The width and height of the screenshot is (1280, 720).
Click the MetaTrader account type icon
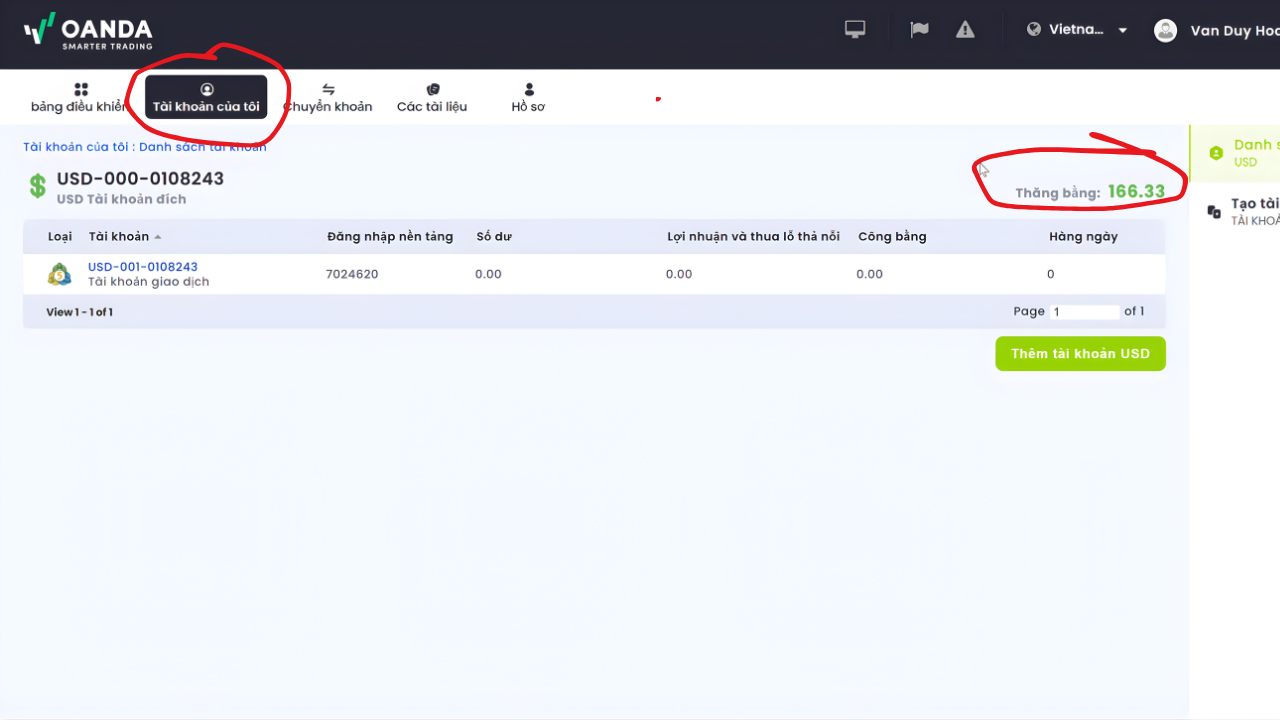click(x=60, y=274)
